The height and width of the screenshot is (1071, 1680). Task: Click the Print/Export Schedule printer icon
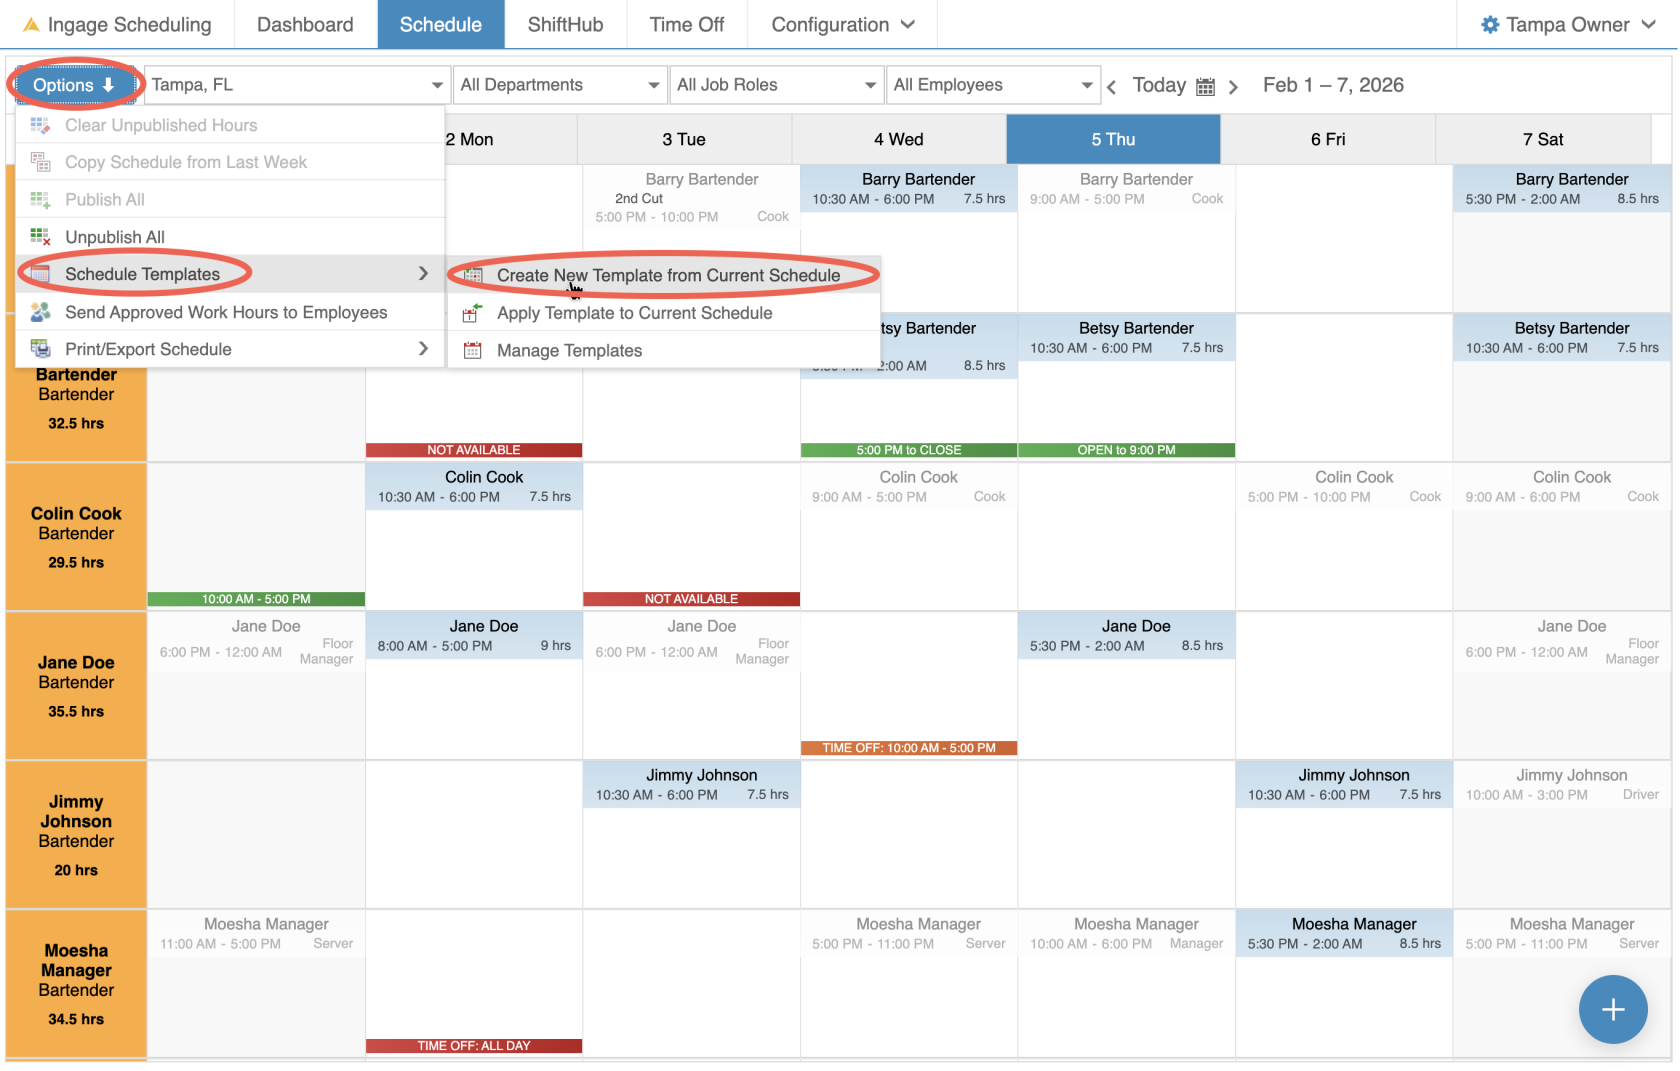point(40,349)
